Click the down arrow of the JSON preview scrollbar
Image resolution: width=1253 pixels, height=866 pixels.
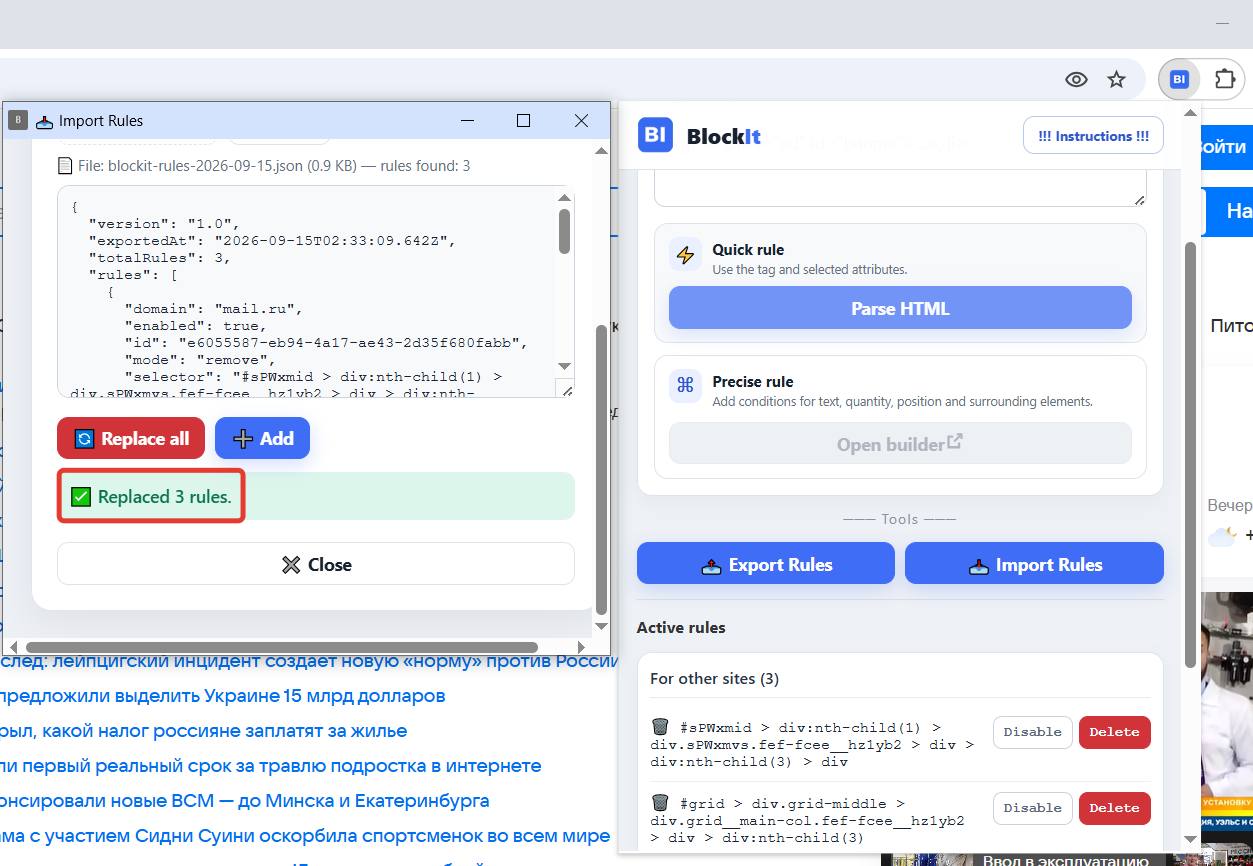(x=565, y=367)
